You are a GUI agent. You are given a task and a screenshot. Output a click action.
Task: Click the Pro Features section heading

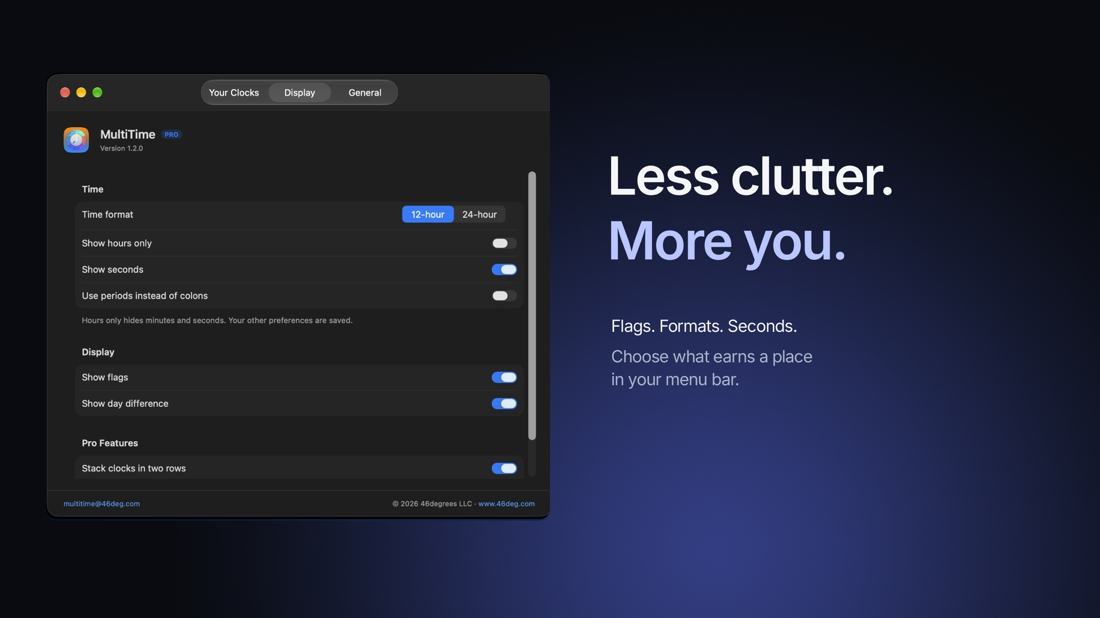[x=109, y=443]
